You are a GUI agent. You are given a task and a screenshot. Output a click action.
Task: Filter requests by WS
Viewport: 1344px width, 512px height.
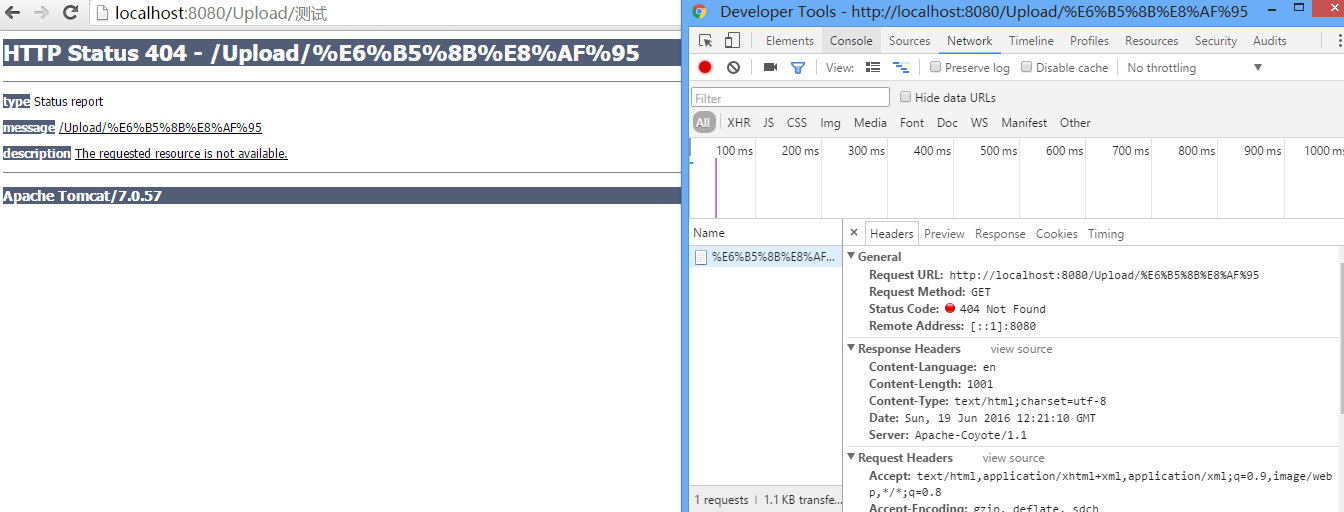(979, 122)
